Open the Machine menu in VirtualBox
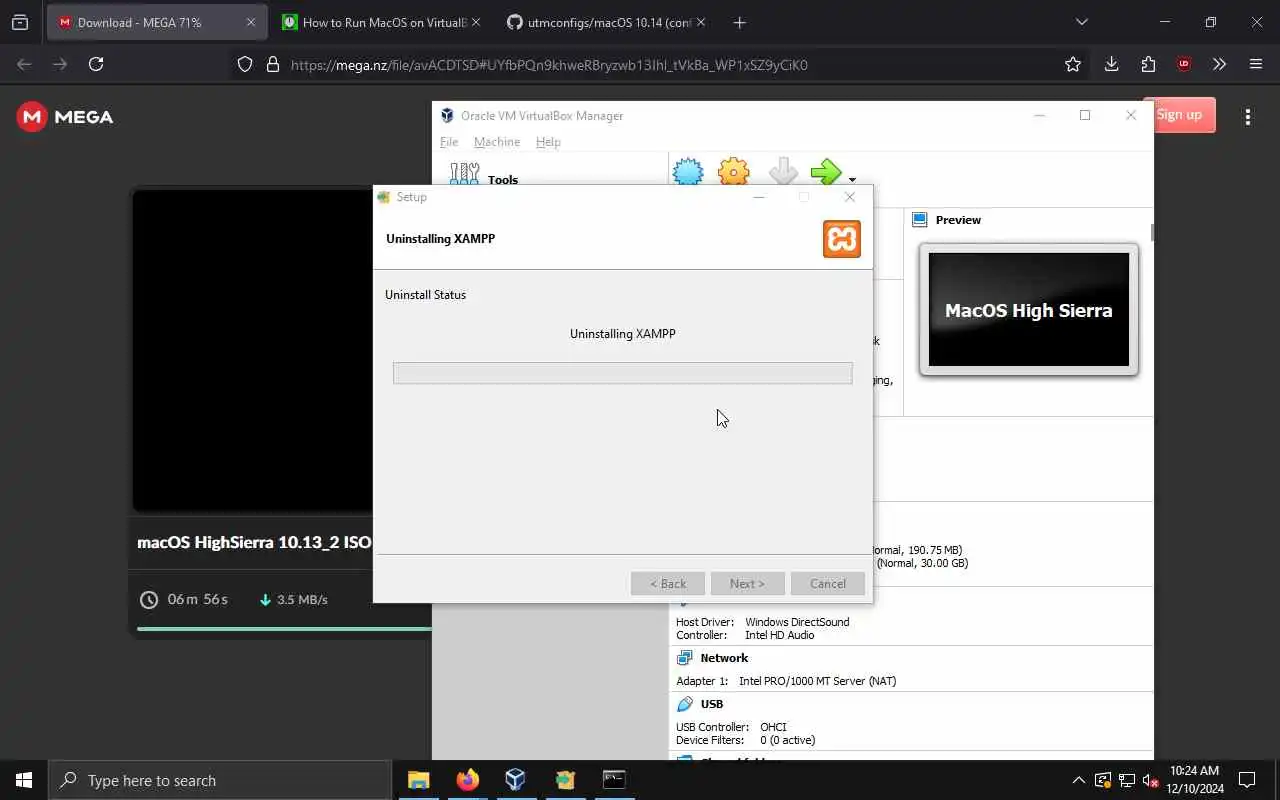1280x800 pixels. click(497, 142)
